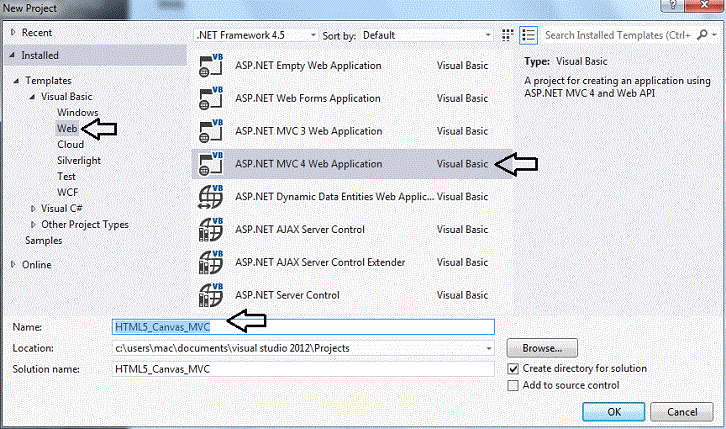Select the WCF template category

coord(68,192)
